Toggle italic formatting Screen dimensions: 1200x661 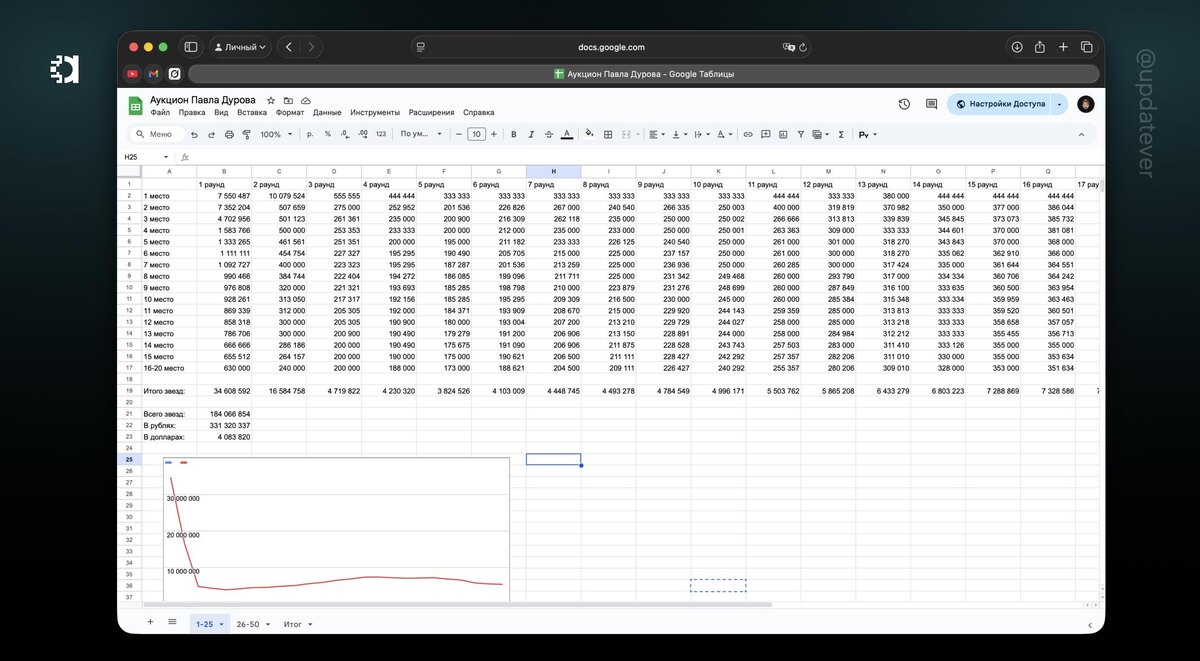tap(531, 134)
